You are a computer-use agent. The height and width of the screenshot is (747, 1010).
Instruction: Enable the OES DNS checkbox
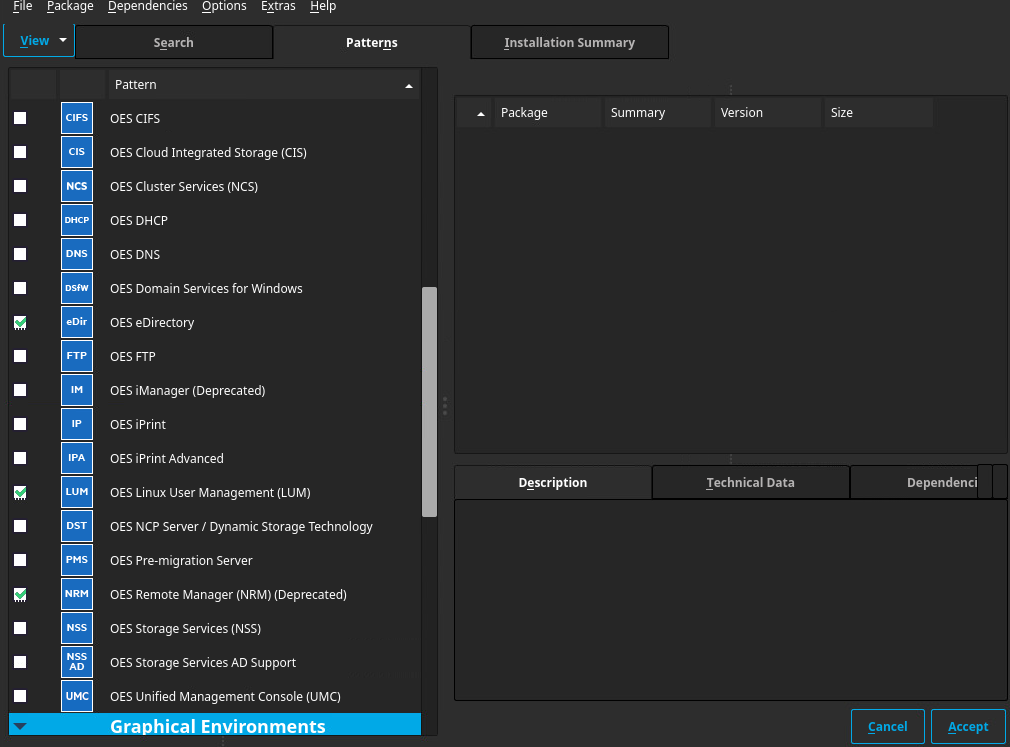click(x=20, y=254)
